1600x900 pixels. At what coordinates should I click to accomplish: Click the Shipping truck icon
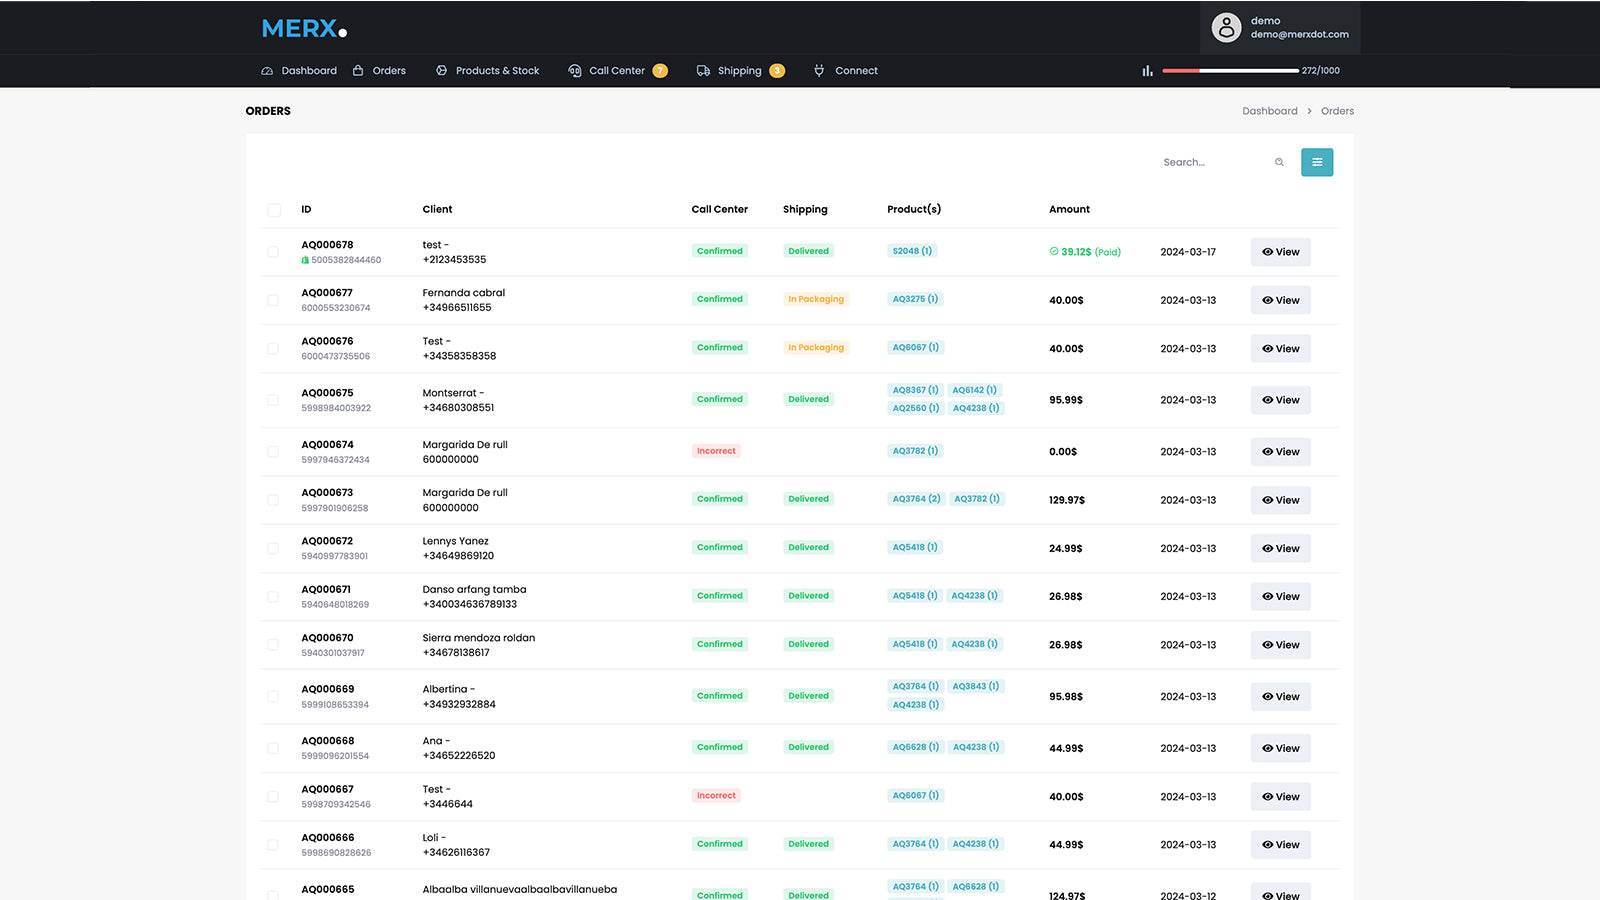703,71
